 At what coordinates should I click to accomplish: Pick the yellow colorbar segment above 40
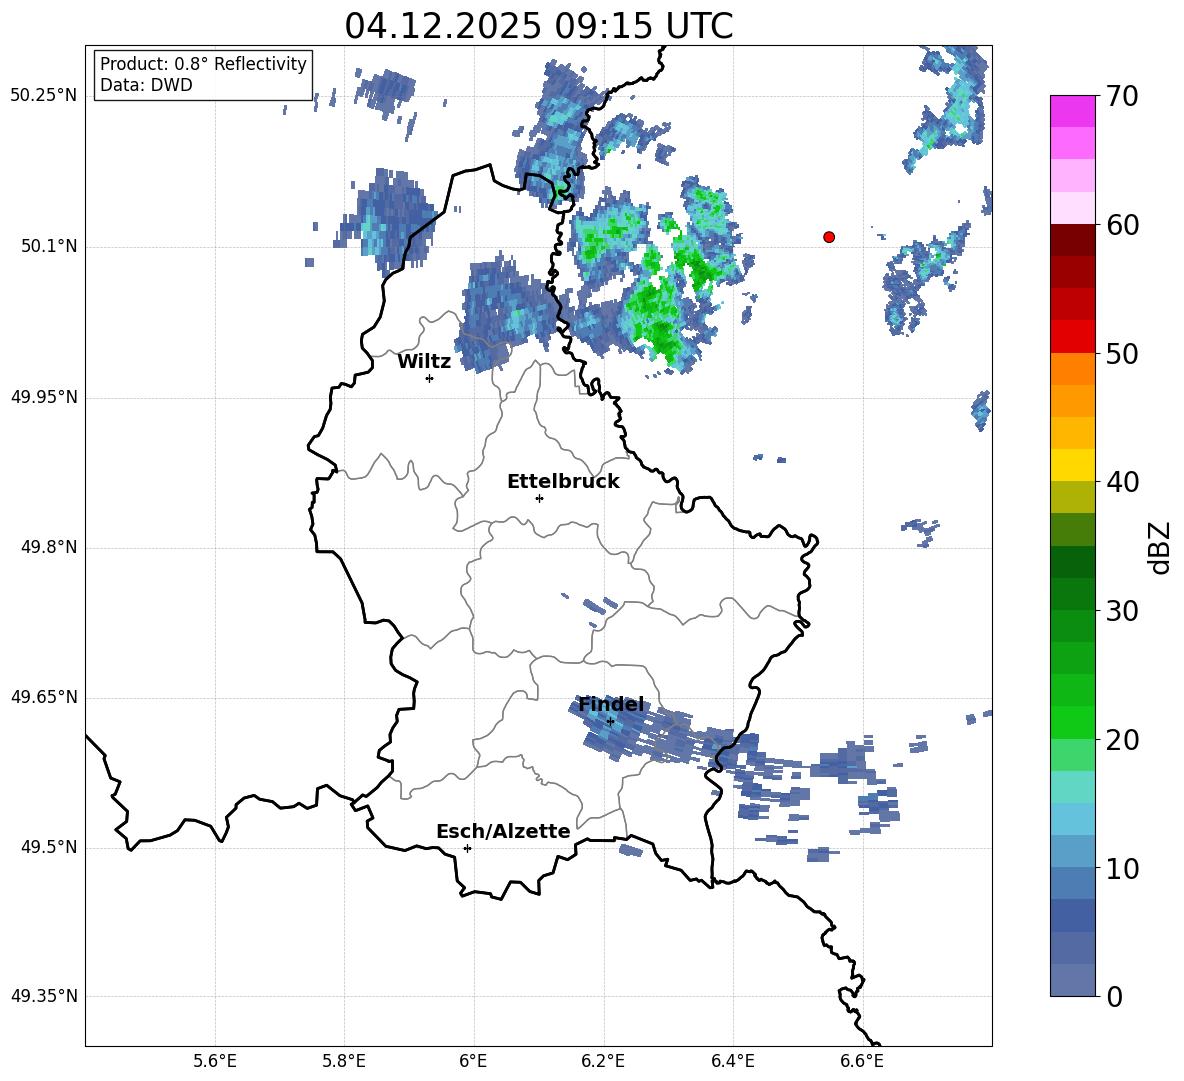point(1073,465)
